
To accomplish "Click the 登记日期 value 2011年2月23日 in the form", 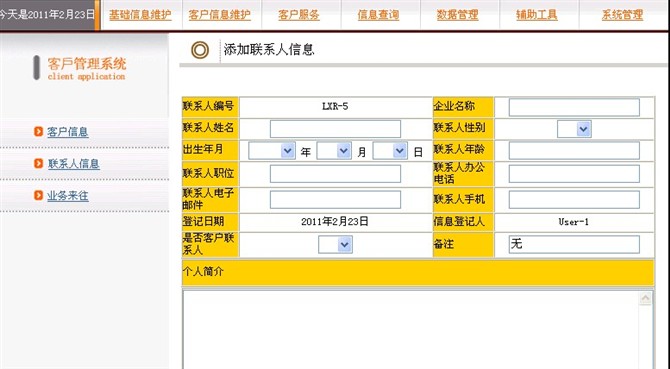I will point(335,222).
